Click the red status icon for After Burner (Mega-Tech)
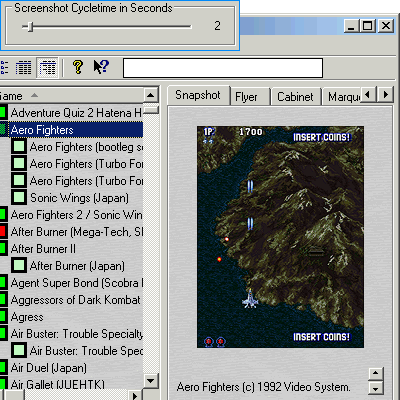Screen dimensions: 400x400 pyautogui.click(x=3, y=231)
